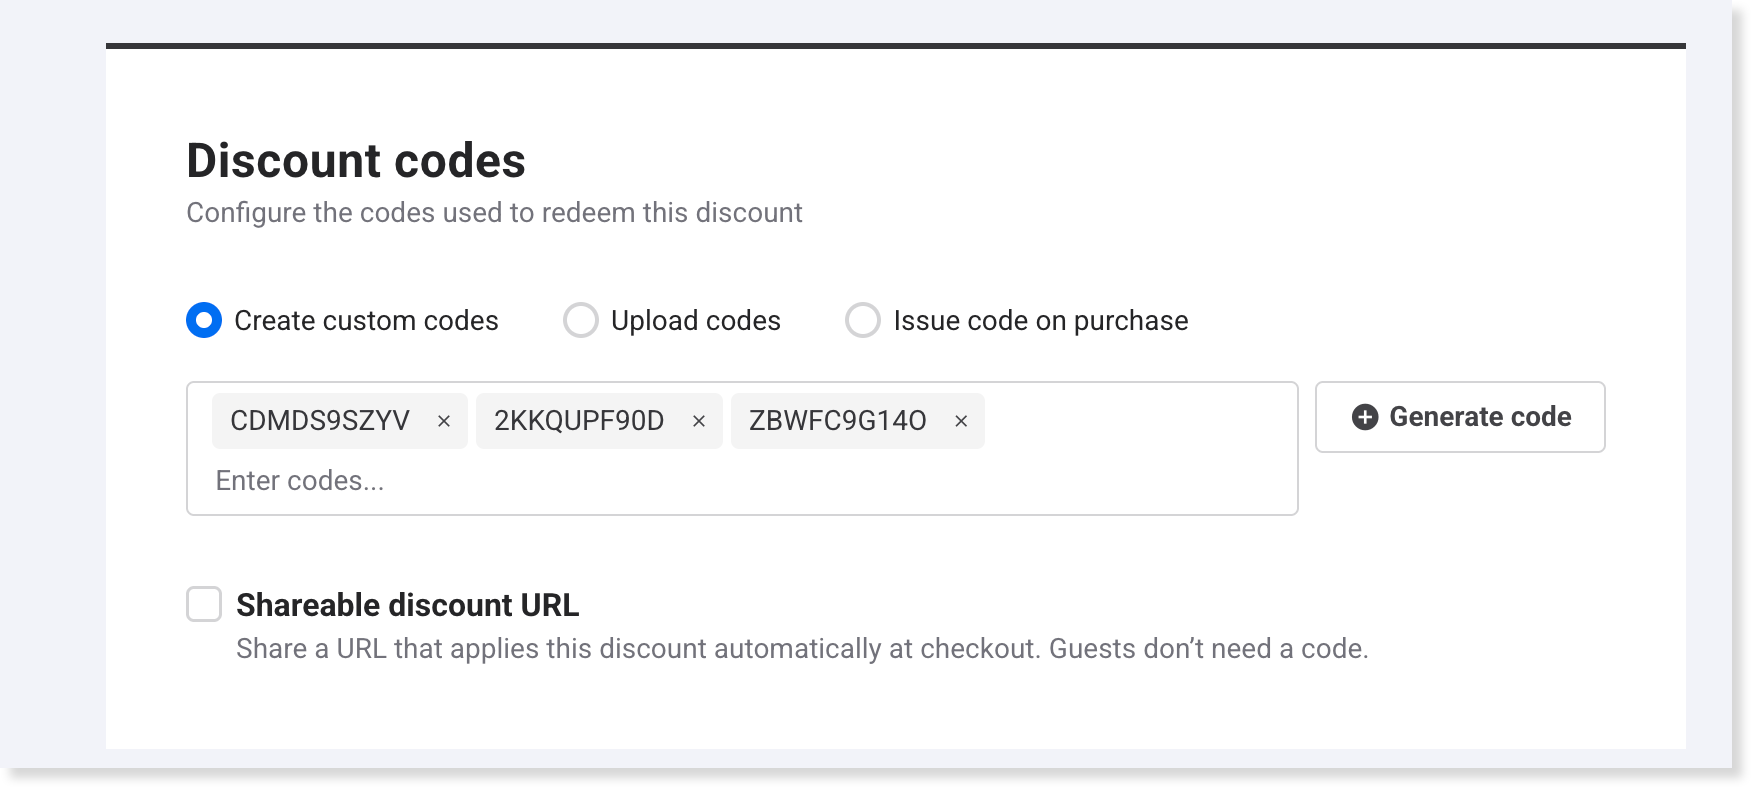1752x788 pixels.
Task: Click the Shareable discount URL label text
Action: (407, 605)
